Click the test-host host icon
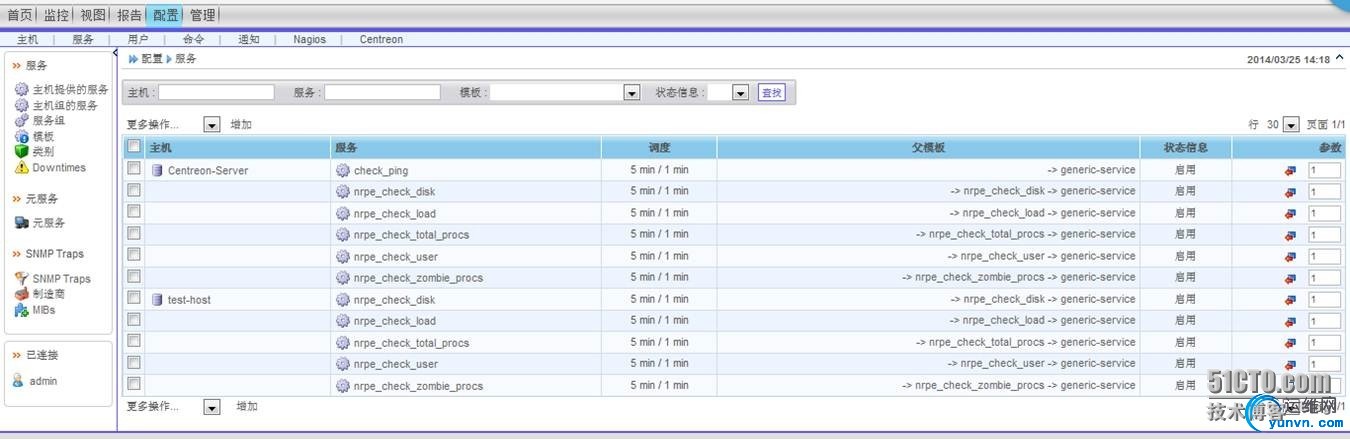 coord(157,299)
